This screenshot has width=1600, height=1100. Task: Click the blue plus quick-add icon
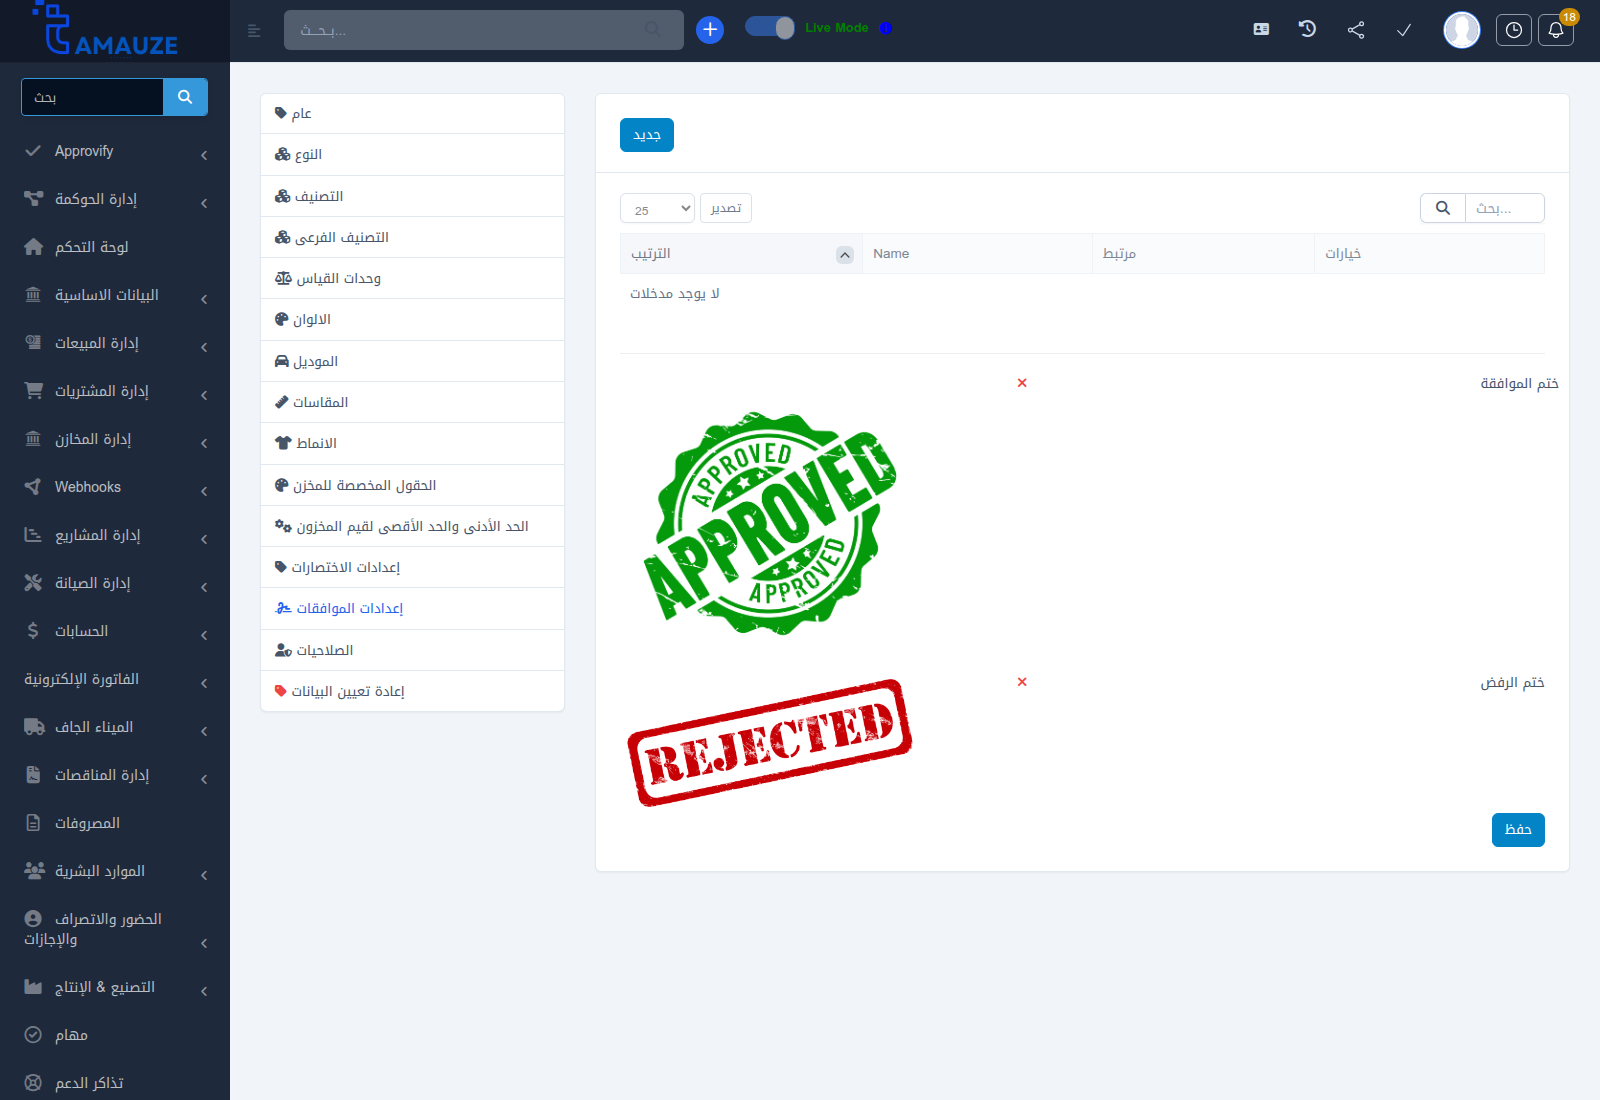[710, 30]
